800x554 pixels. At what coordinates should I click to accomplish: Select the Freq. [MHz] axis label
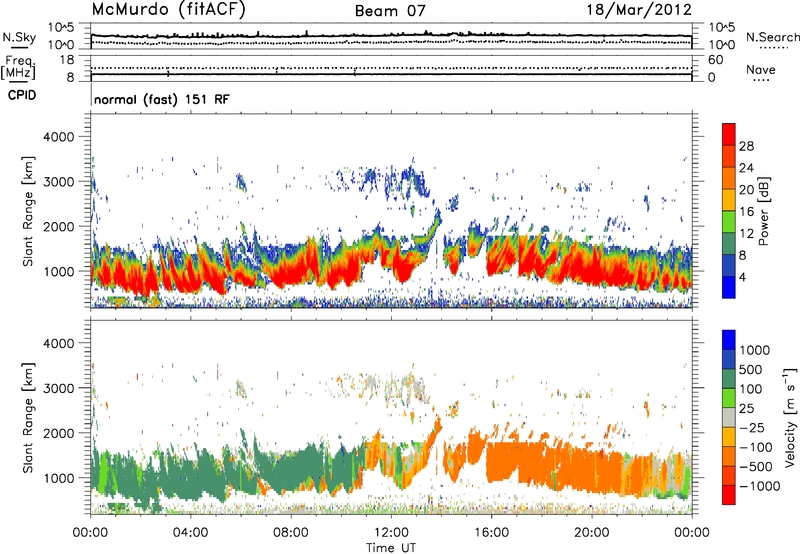pos(18,67)
